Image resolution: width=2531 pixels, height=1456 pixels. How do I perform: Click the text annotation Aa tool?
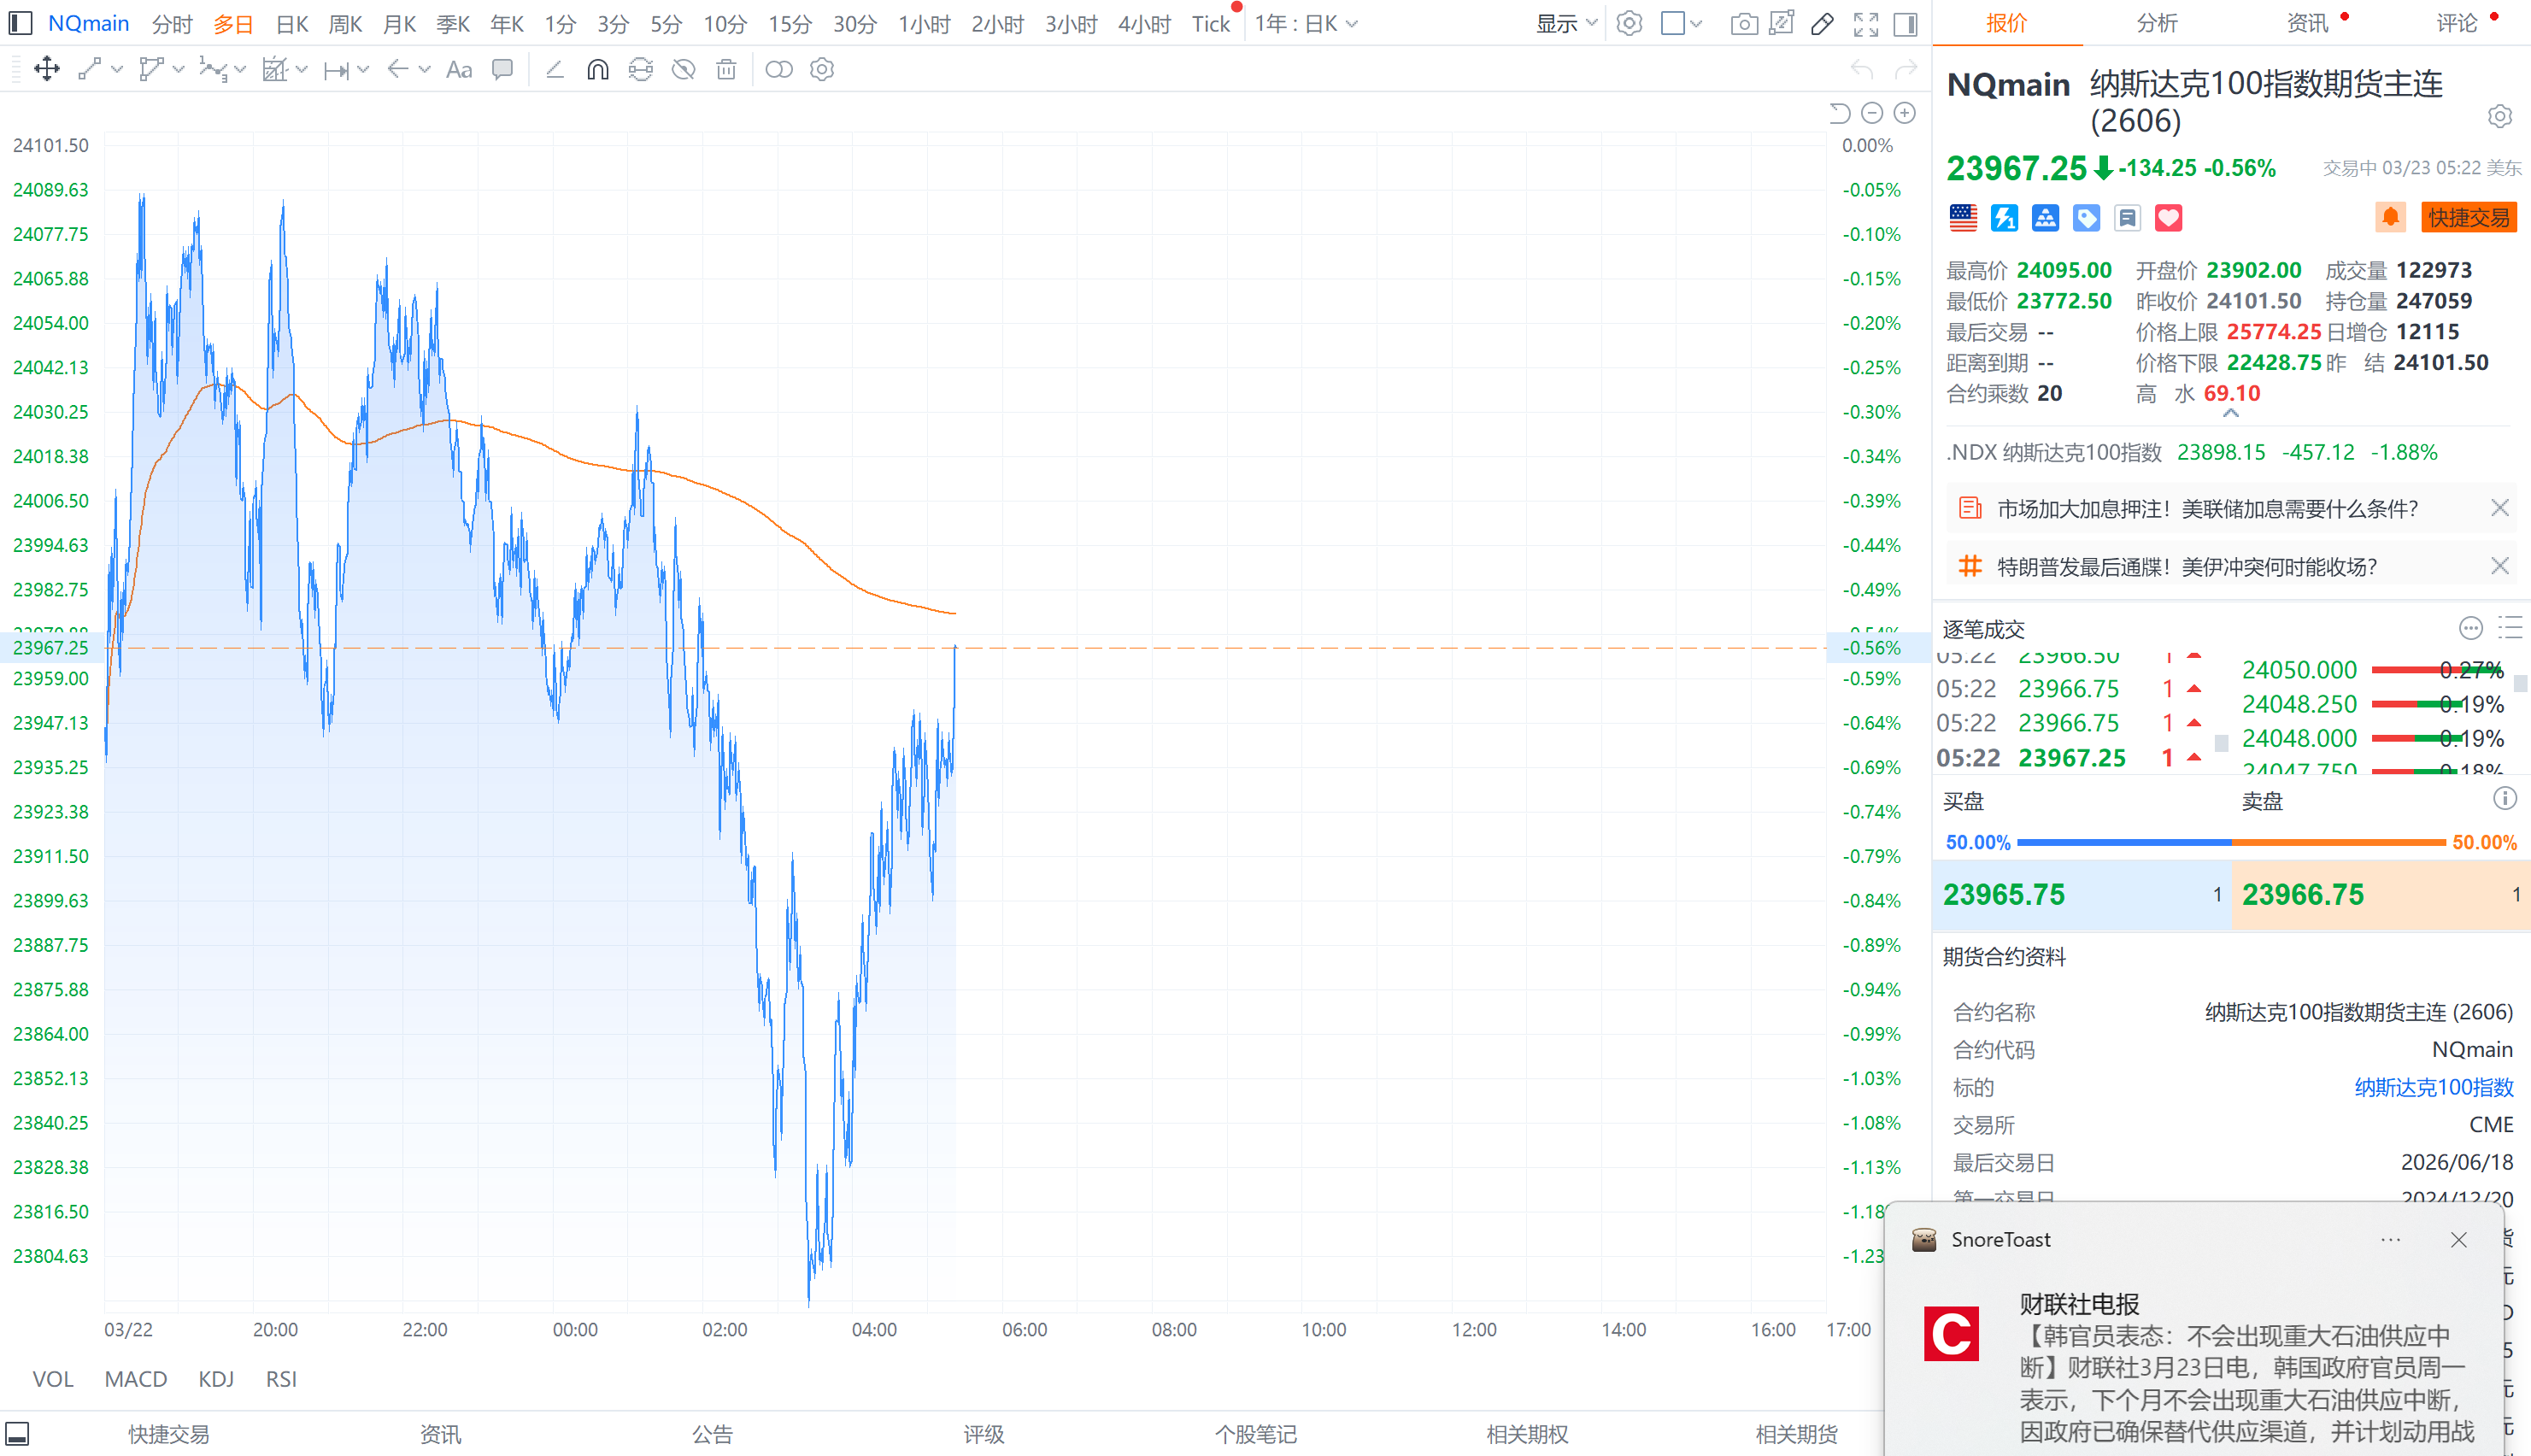pyautogui.click(x=459, y=69)
